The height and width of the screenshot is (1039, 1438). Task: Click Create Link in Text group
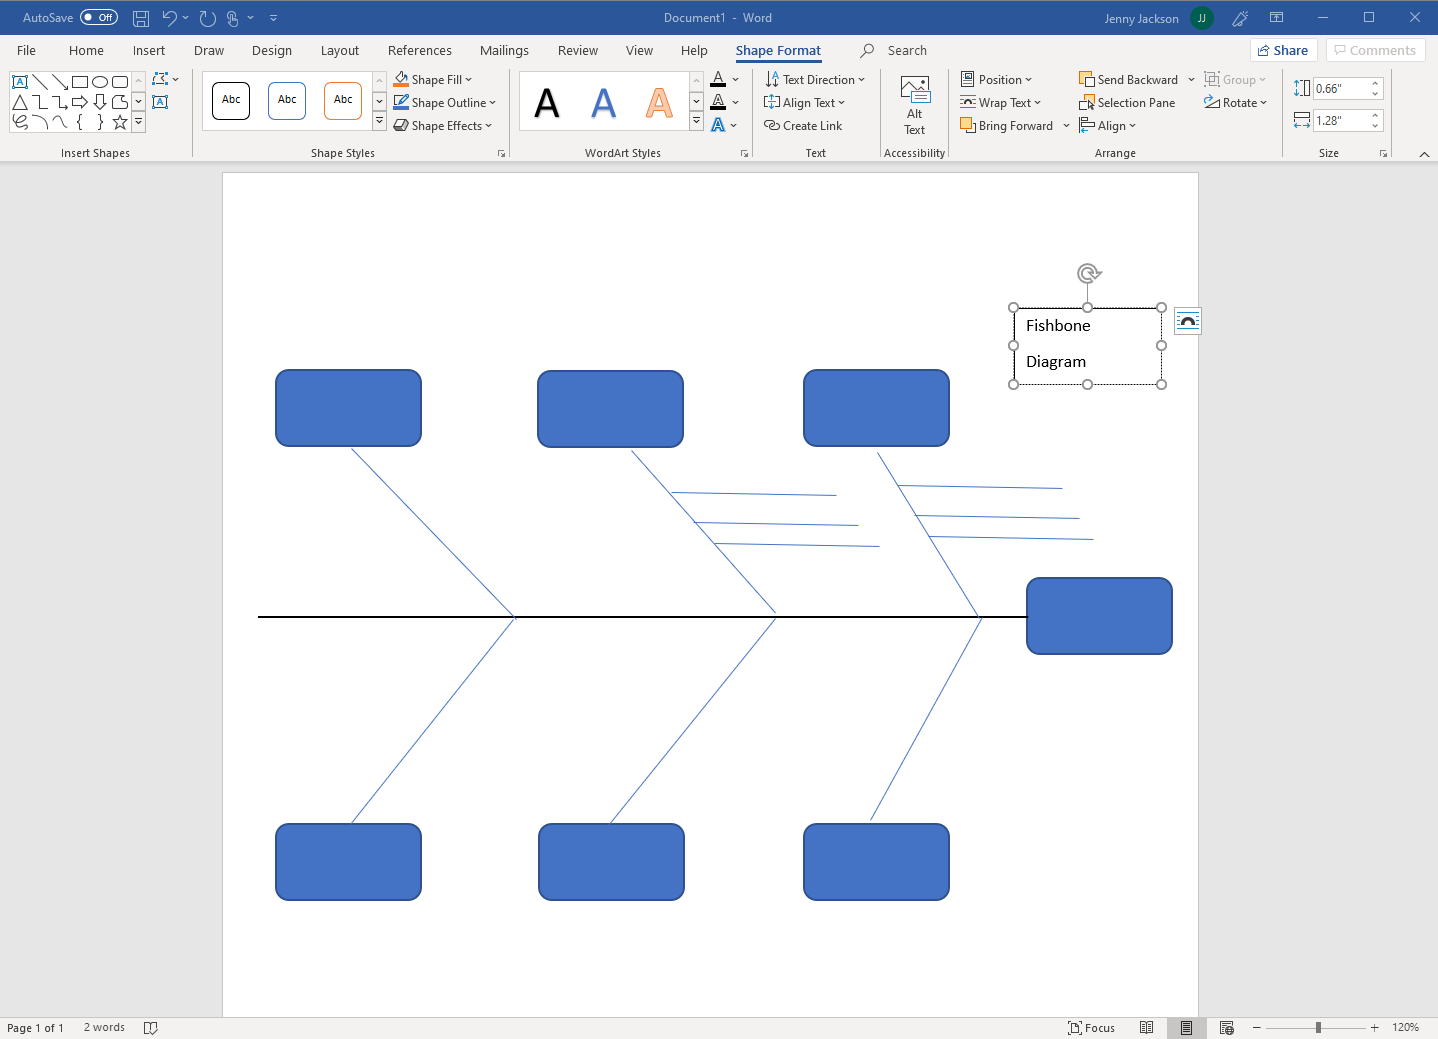pos(803,126)
